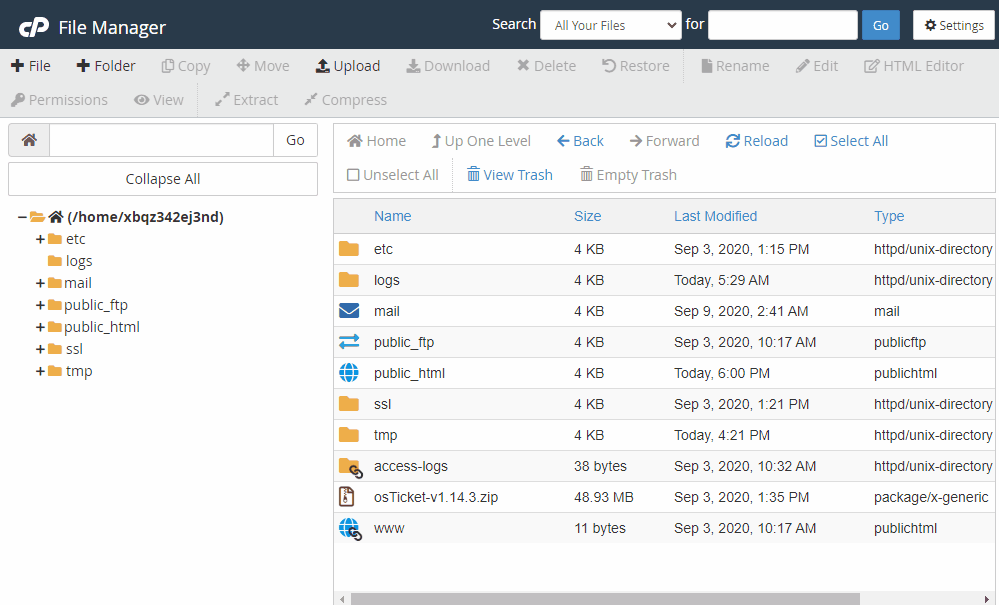The width and height of the screenshot is (999, 605).
Task: Expand the mail folder in tree
Action: [40, 283]
